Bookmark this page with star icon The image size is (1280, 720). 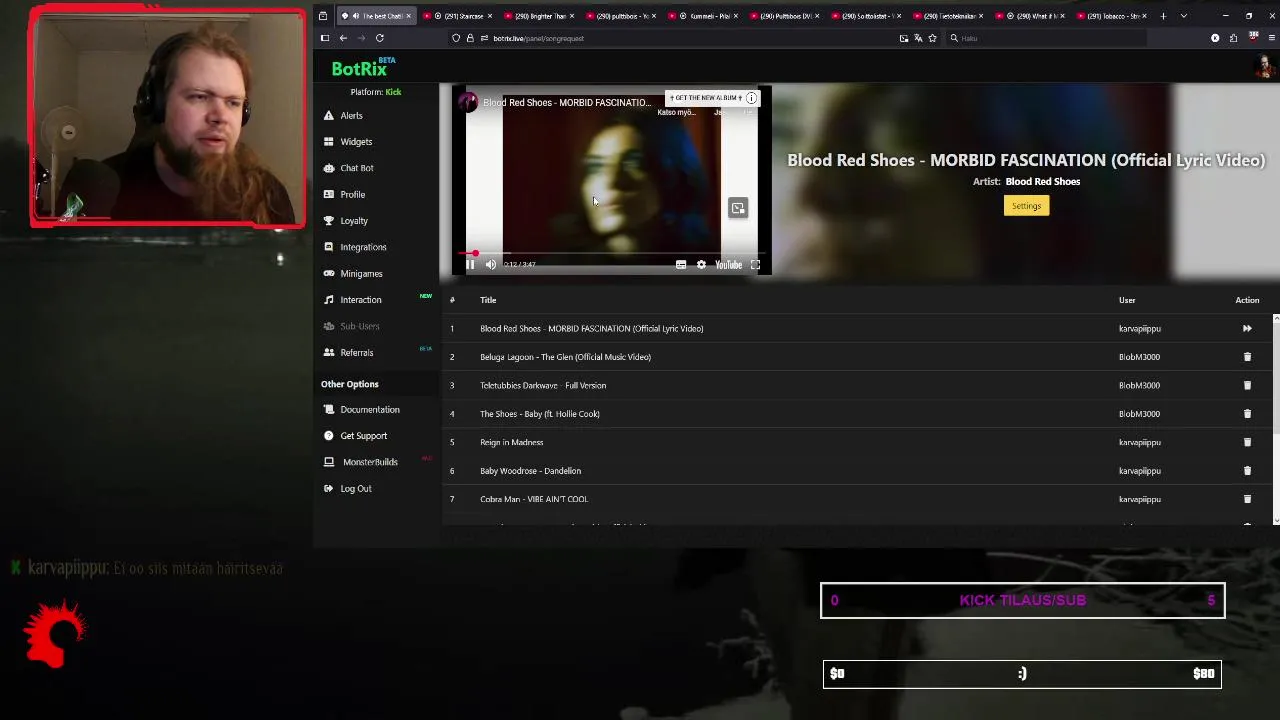click(932, 38)
